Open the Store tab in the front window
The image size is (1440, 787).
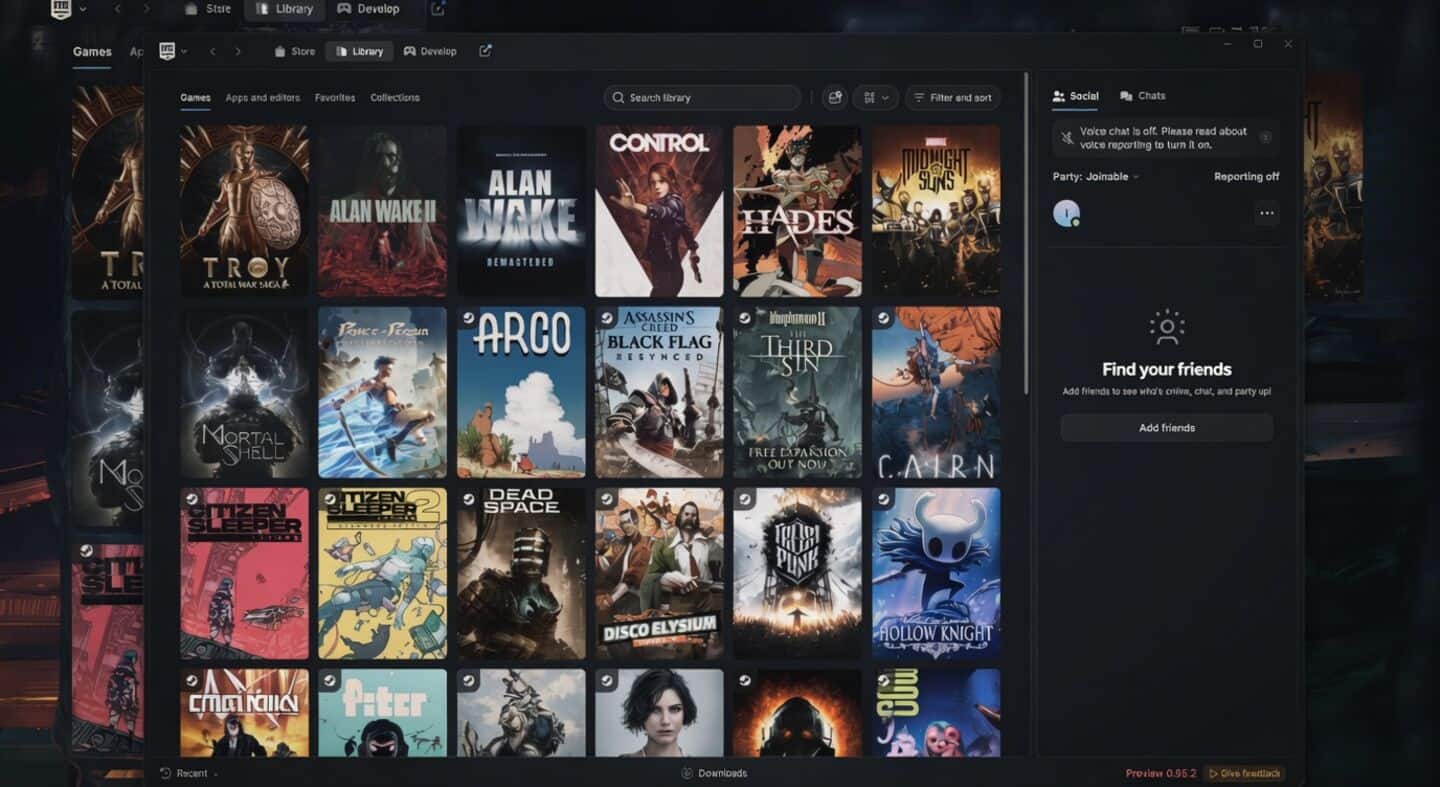pyautogui.click(x=295, y=52)
